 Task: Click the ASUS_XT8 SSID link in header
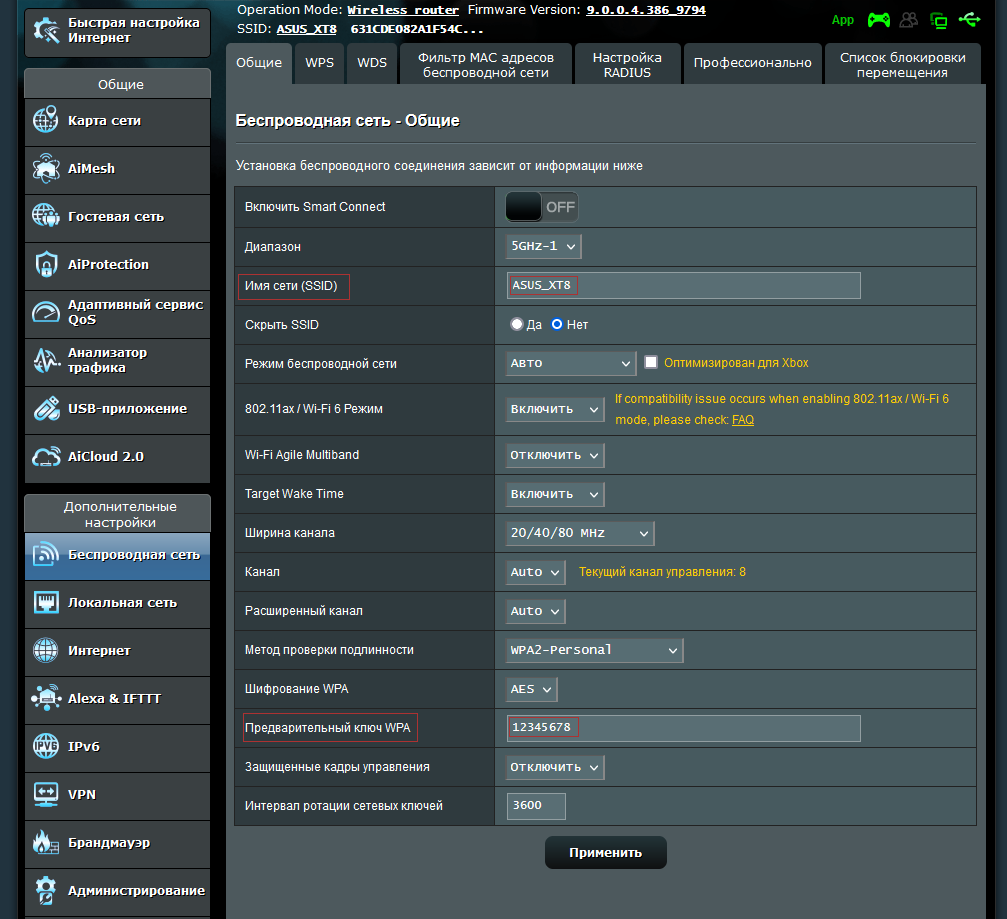(x=306, y=29)
